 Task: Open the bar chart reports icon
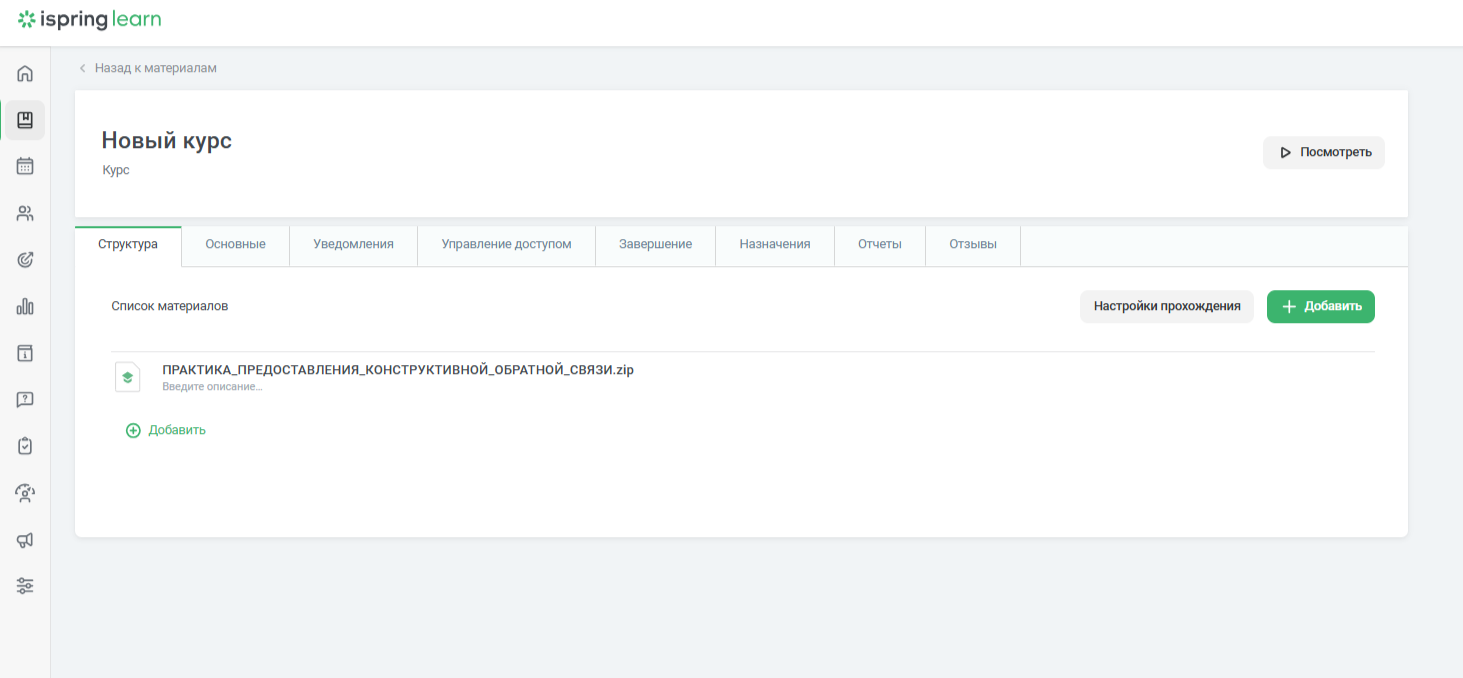[25, 306]
